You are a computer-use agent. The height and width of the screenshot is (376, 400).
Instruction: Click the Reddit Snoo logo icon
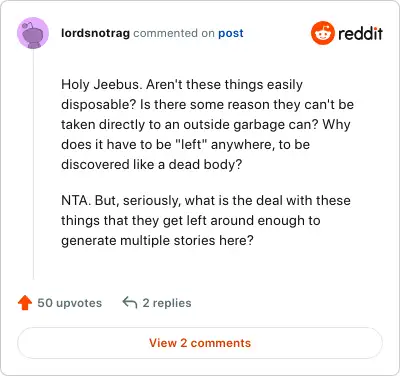[x=322, y=33]
